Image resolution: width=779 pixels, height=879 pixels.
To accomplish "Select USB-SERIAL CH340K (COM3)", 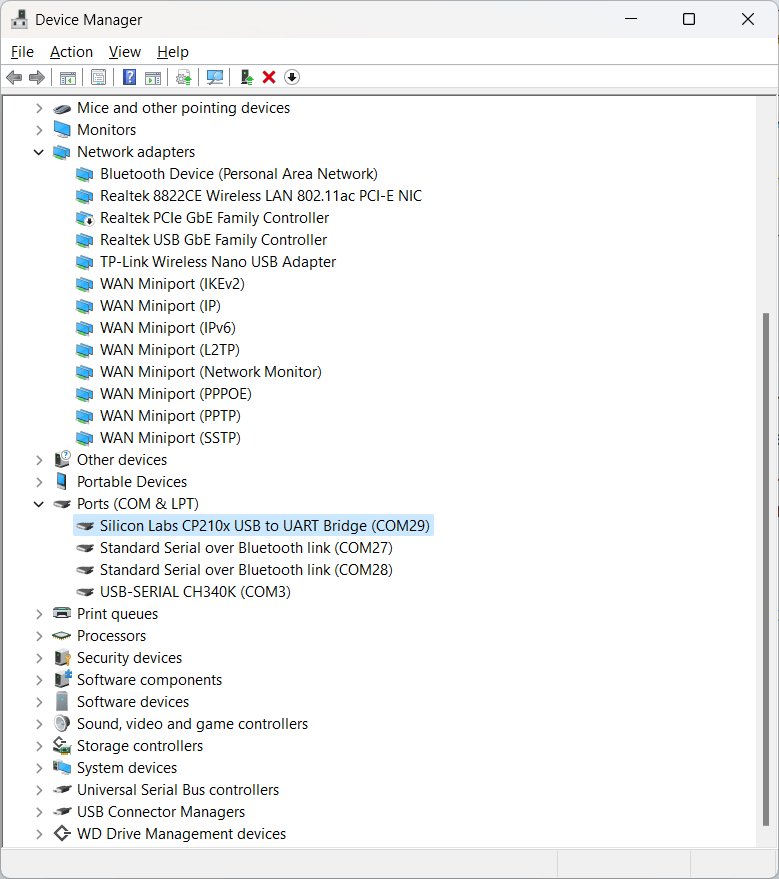I will (195, 592).
